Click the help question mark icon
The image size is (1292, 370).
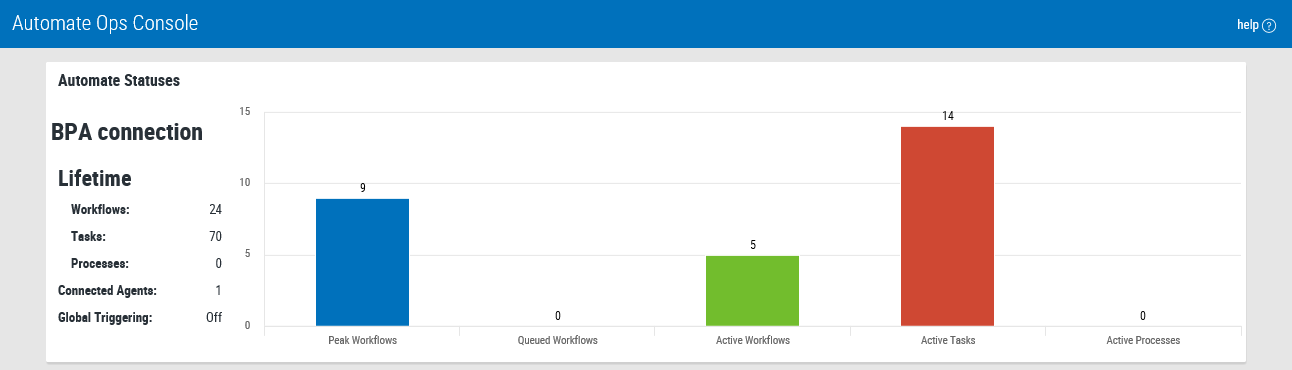(1269, 26)
